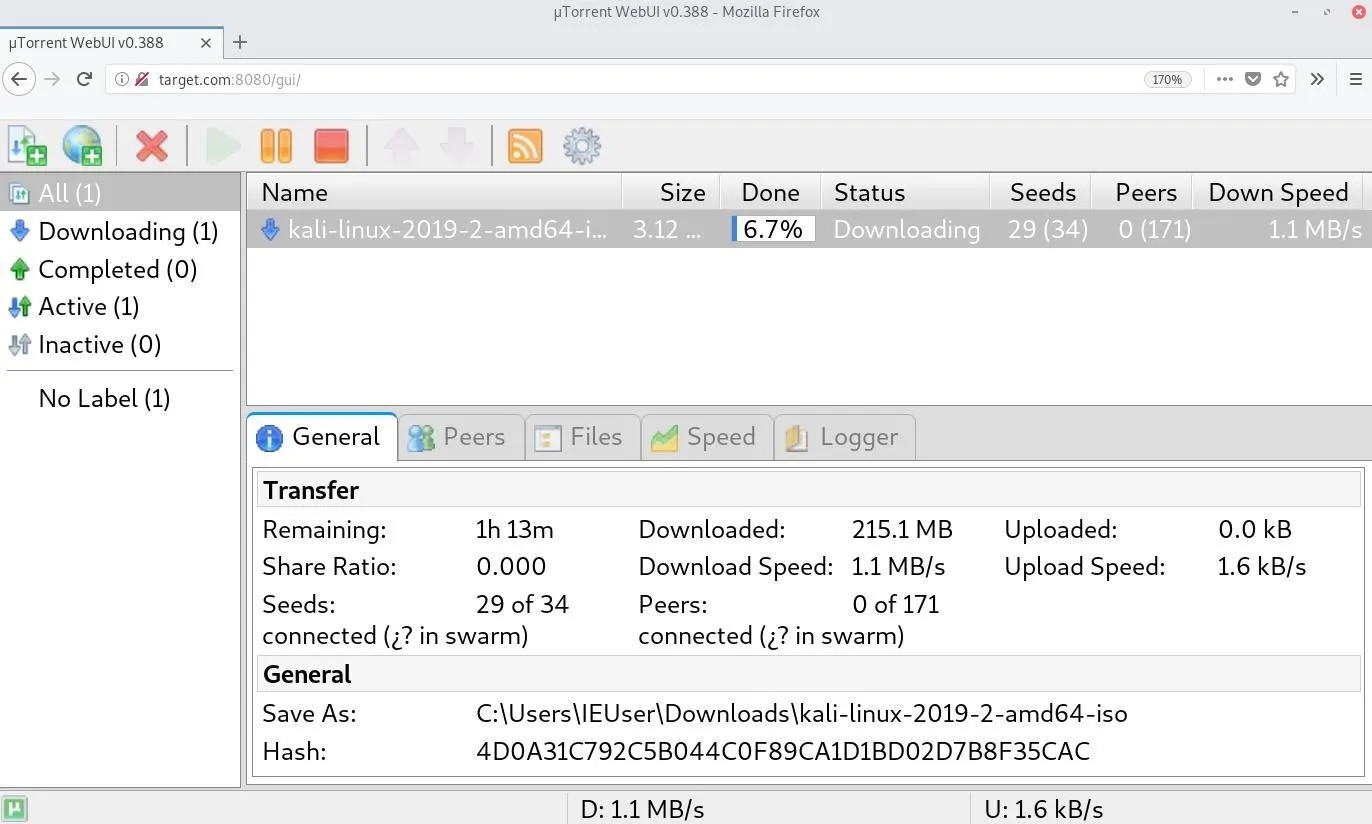Select the µTorrent WebUI v0.388 browser tab

[x=111, y=43]
